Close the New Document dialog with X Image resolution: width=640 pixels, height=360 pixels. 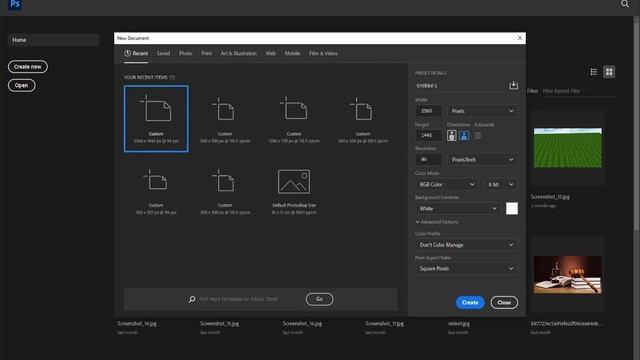click(x=520, y=38)
